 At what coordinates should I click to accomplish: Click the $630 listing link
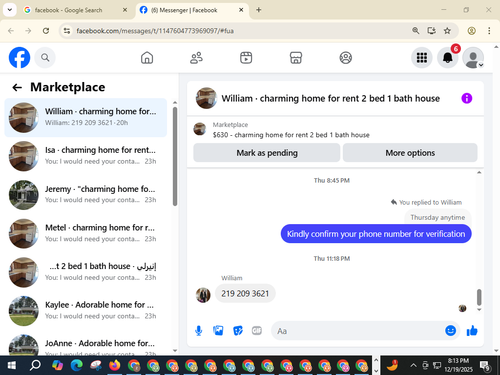point(291,135)
